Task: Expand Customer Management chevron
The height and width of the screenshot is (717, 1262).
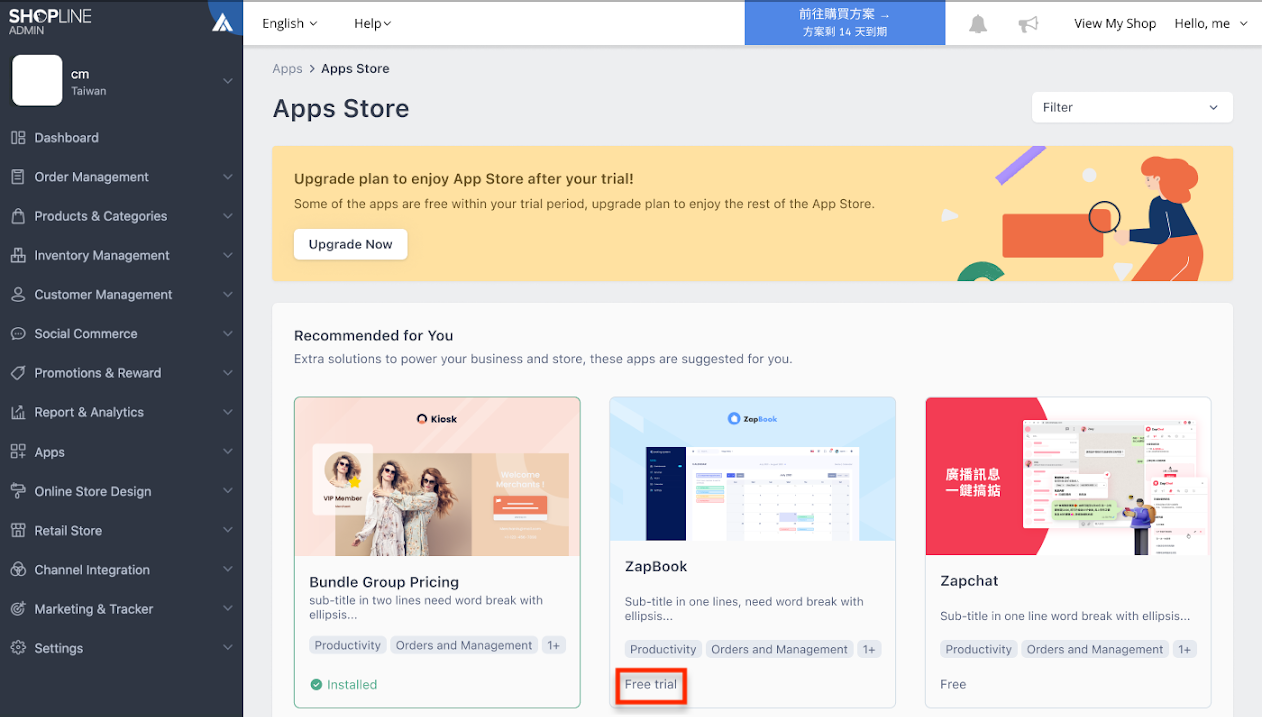Action: [x=228, y=295]
